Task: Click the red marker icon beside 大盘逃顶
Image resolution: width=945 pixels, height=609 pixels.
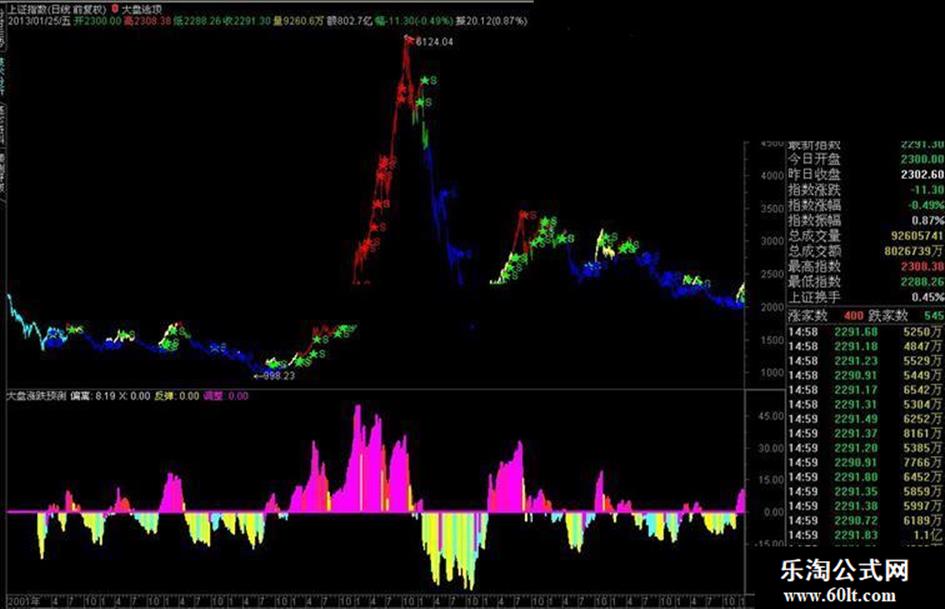Action: click(x=115, y=9)
